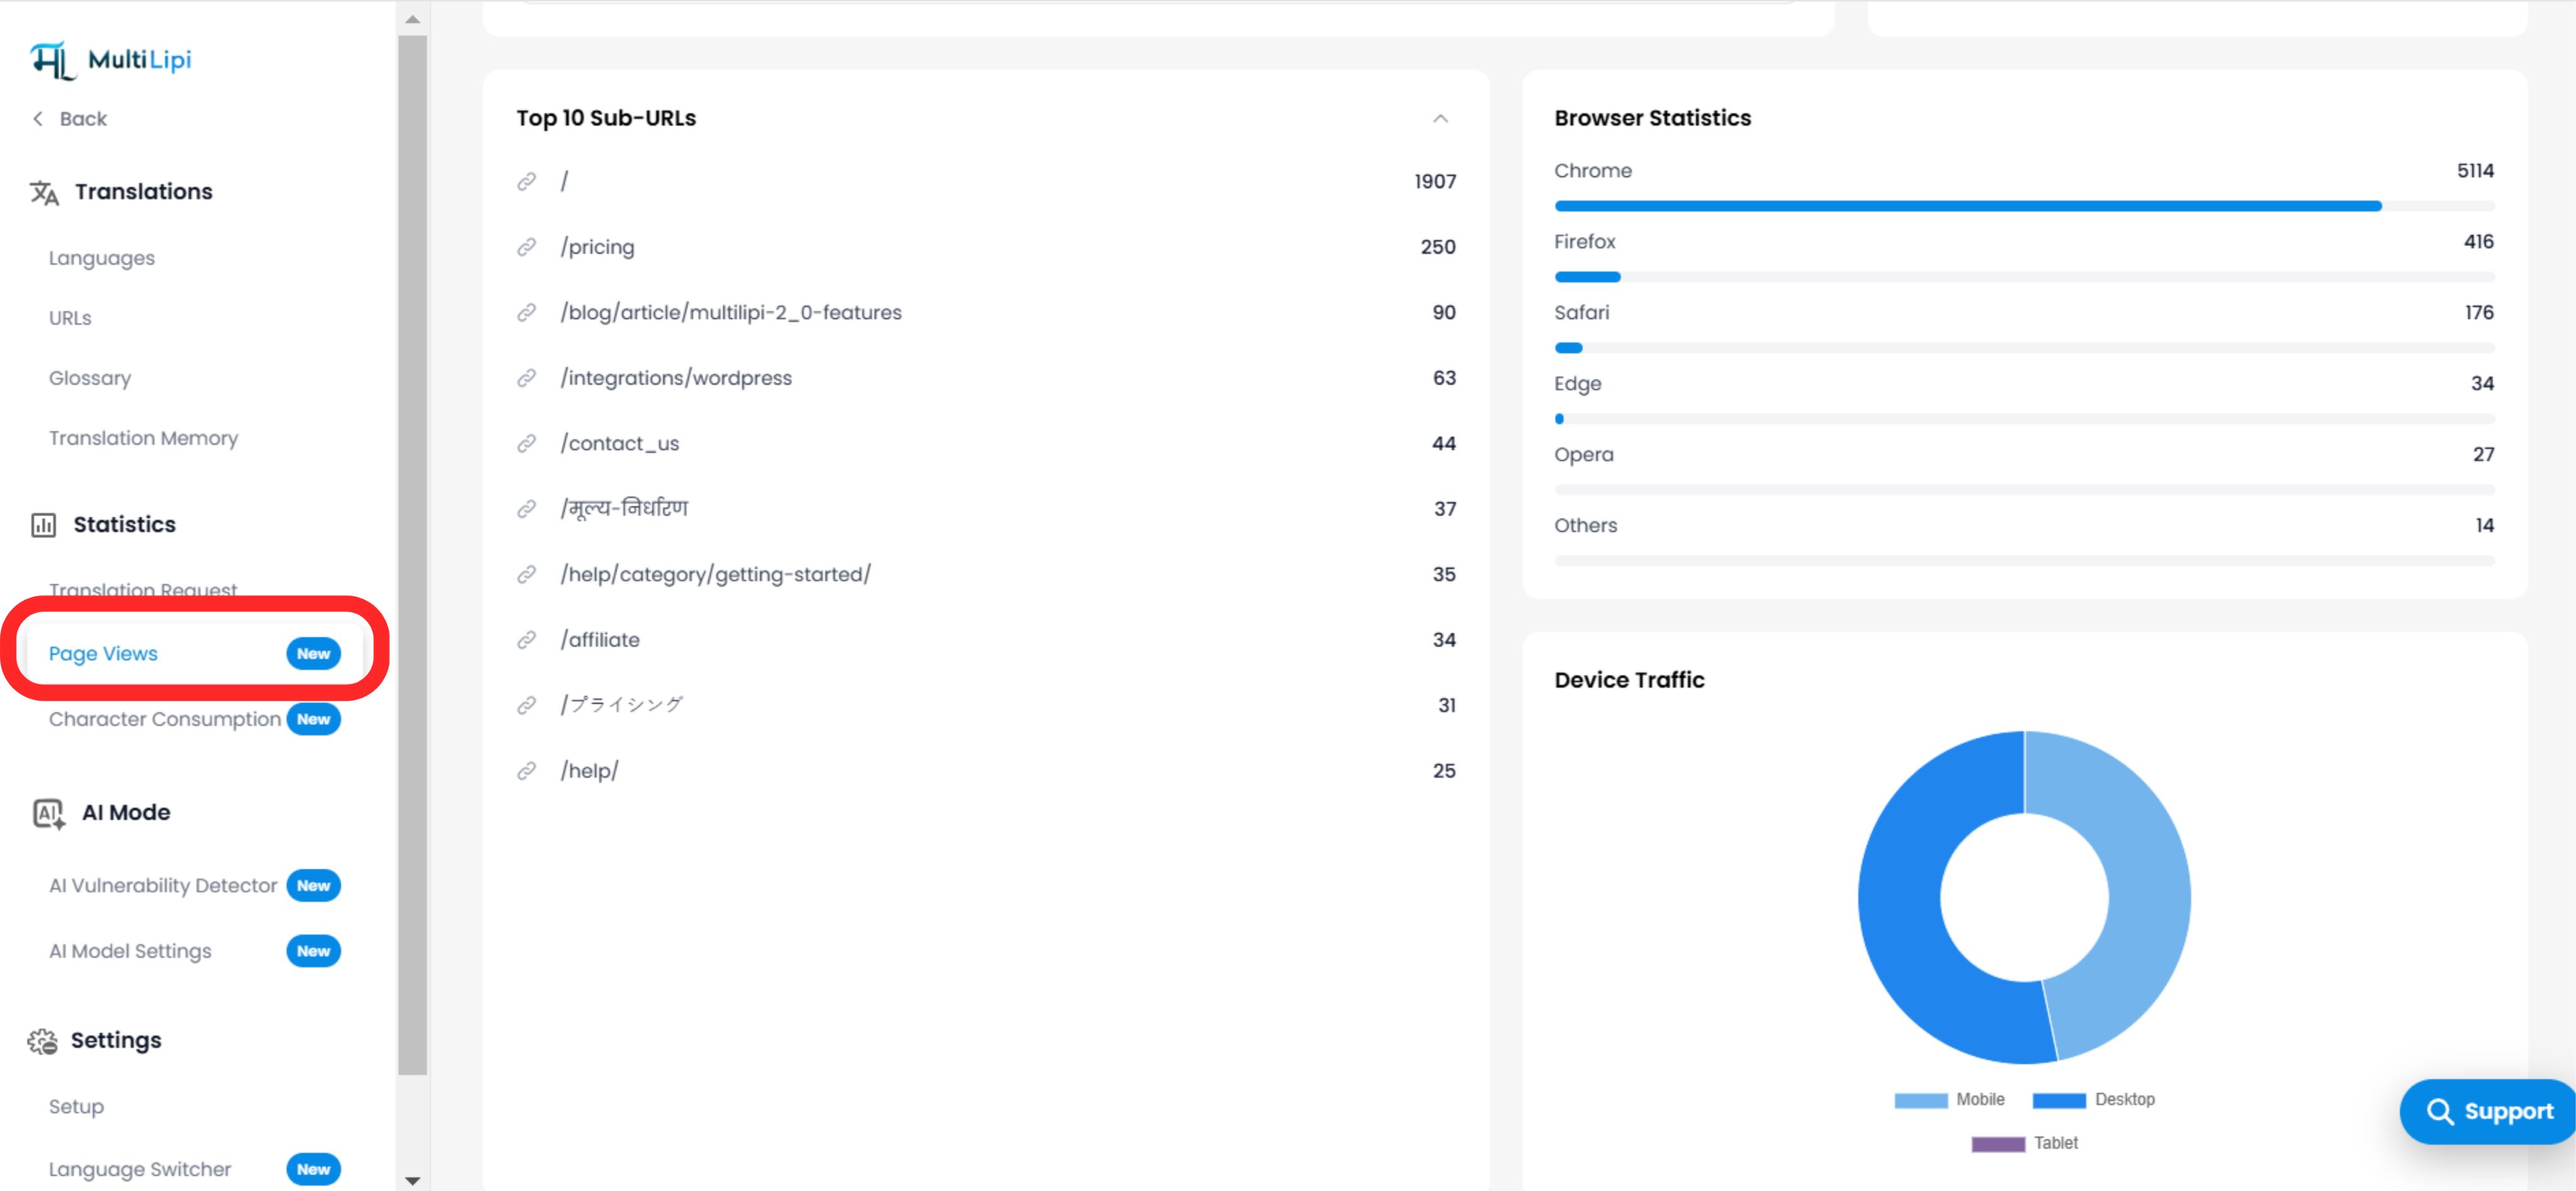Click the Chrome usage progress bar

[x=2020, y=205]
